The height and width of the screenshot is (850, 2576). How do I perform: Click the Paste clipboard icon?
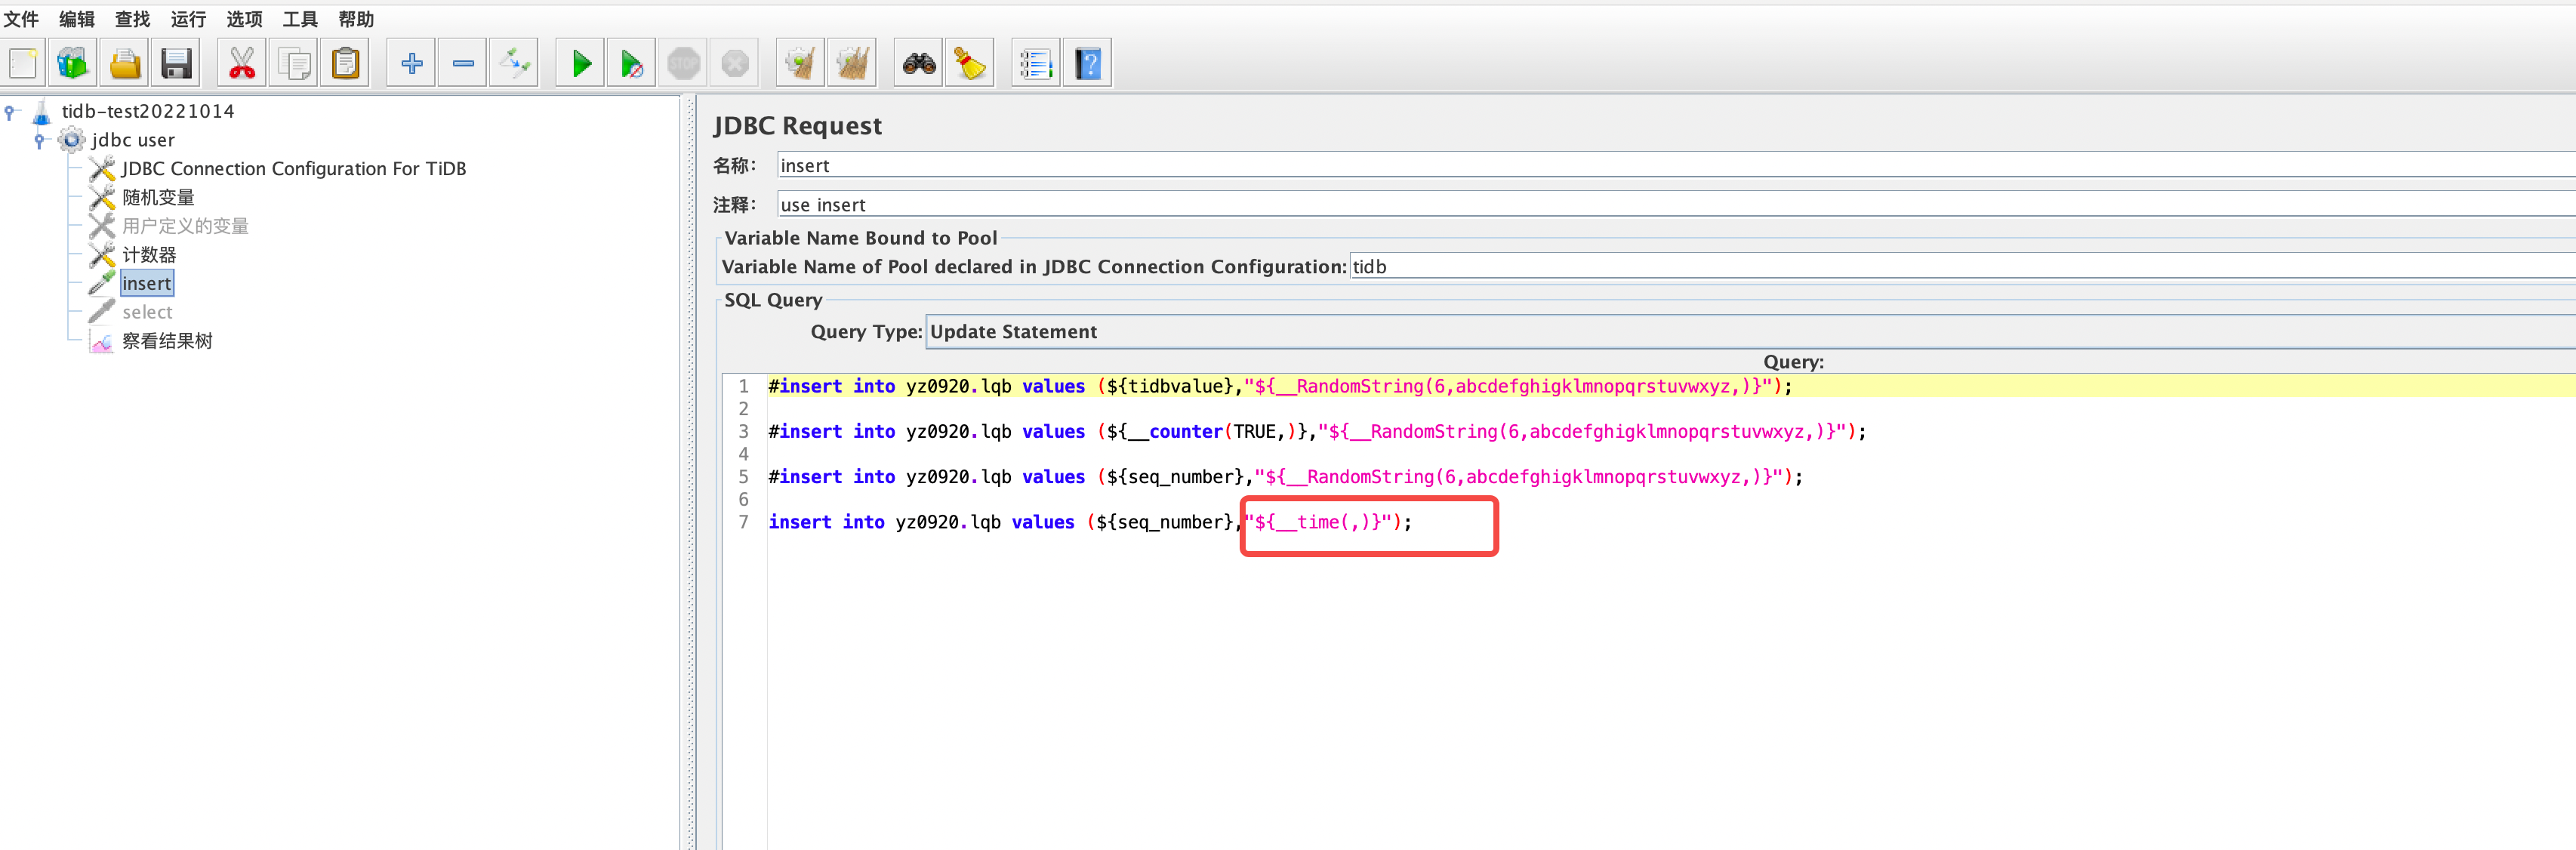(x=345, y=64)
